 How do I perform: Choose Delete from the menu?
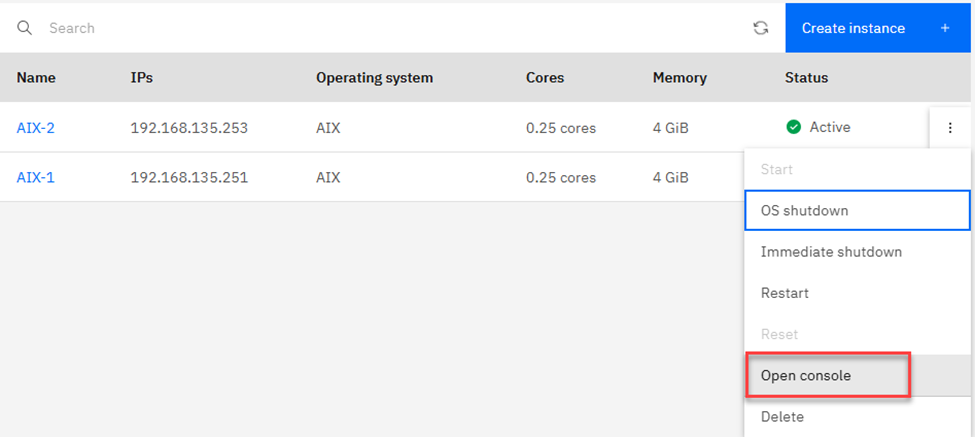pyautogui.click(x=857, y=416)
